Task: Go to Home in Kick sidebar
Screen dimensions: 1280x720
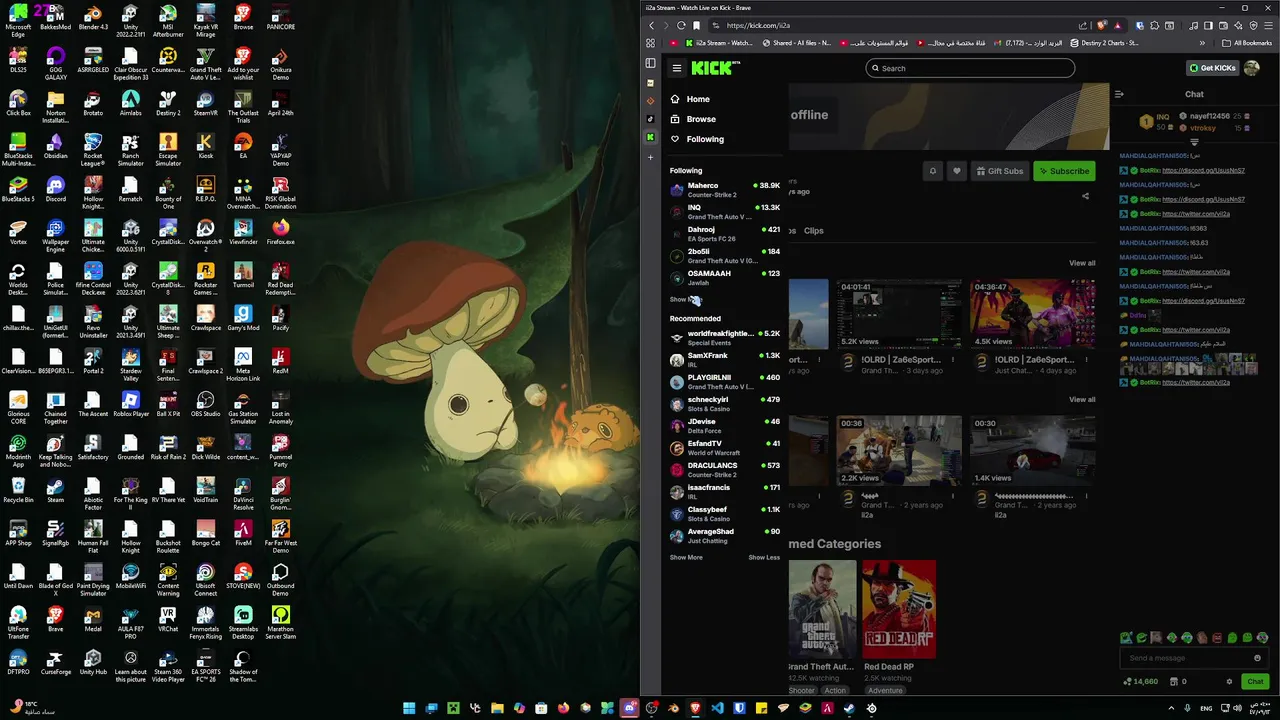Action: click(691, 99)
